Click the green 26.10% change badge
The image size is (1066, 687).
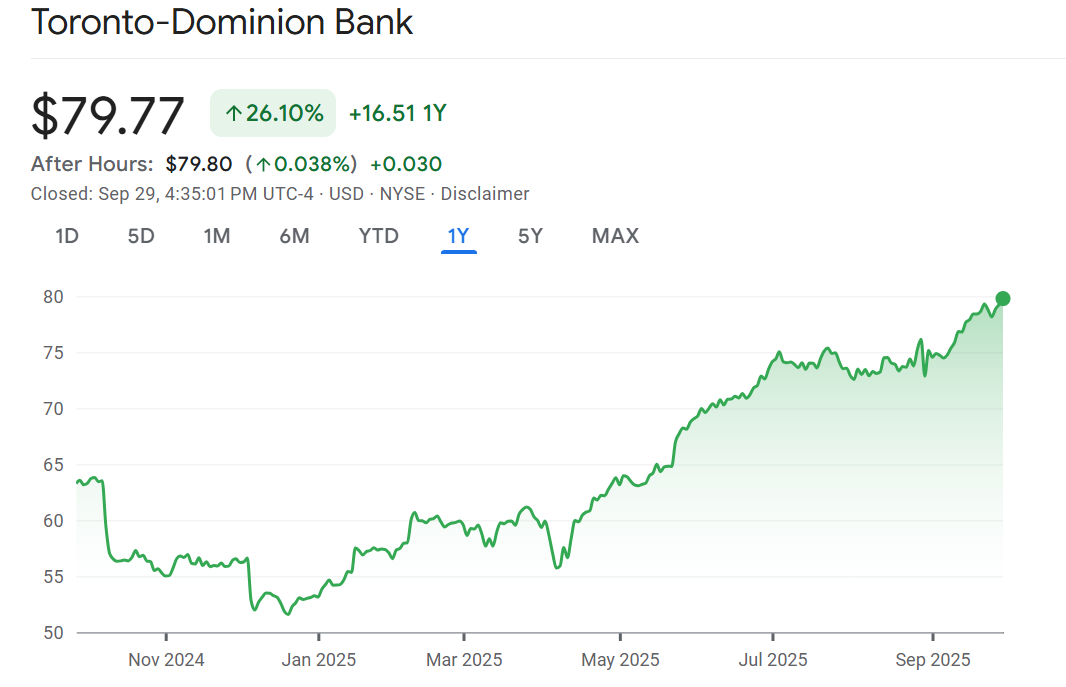click(x=273, y=113)
